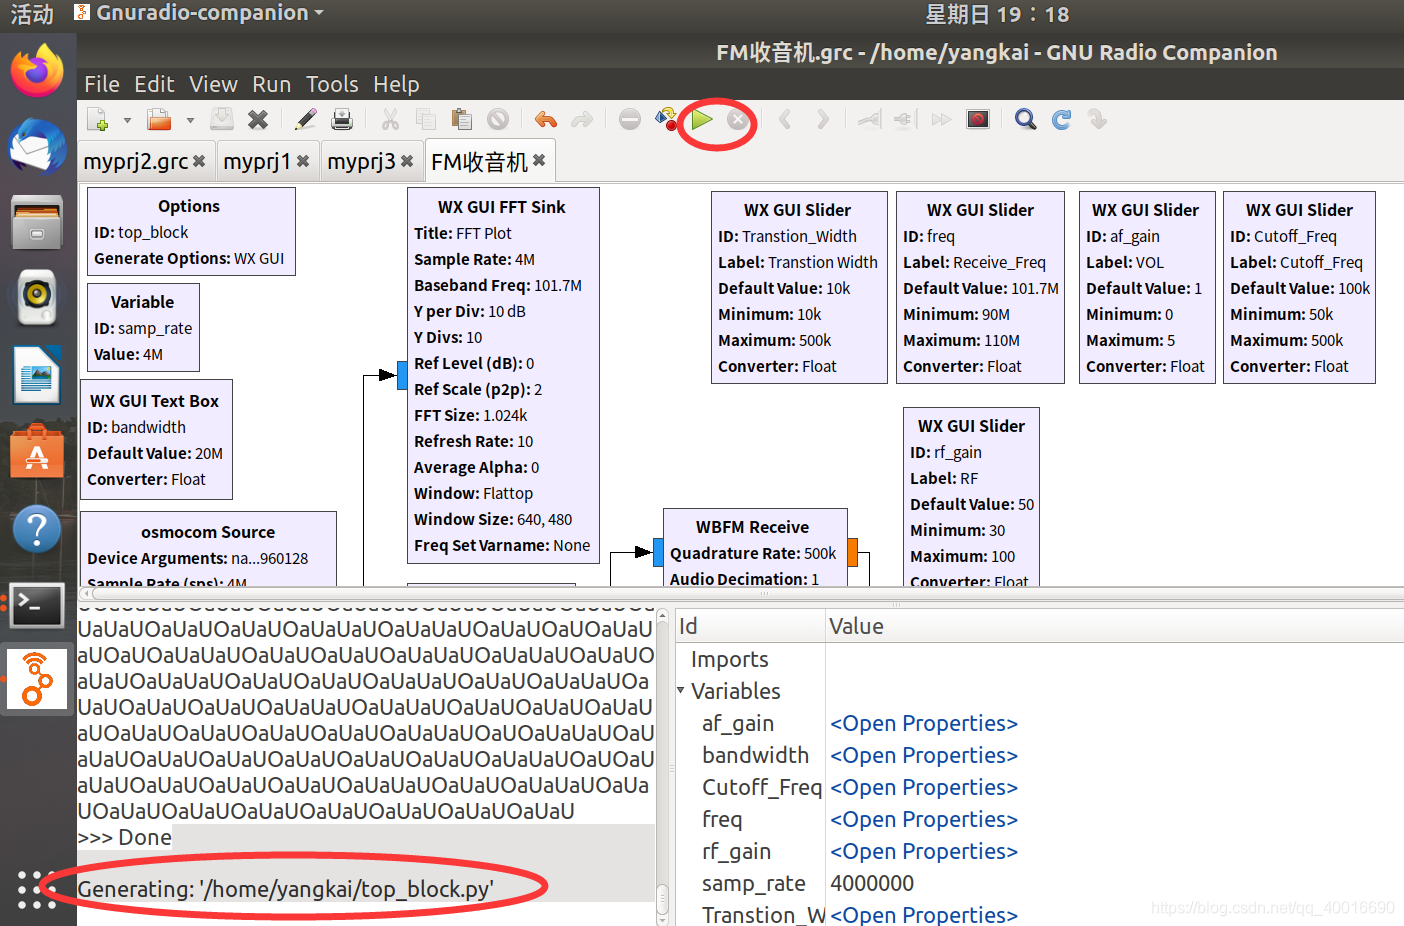
Task: Create a new flow graph
Action: [98, 120]
